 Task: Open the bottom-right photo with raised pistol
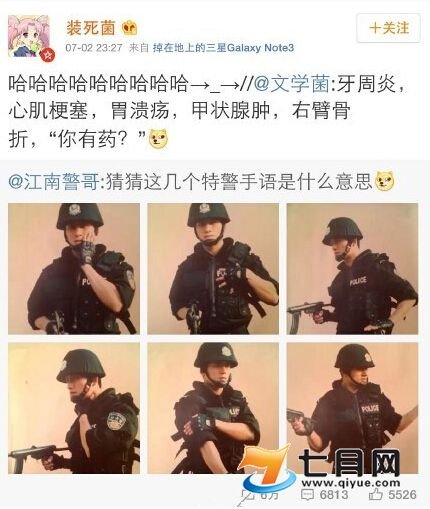(x=352, y=408)
